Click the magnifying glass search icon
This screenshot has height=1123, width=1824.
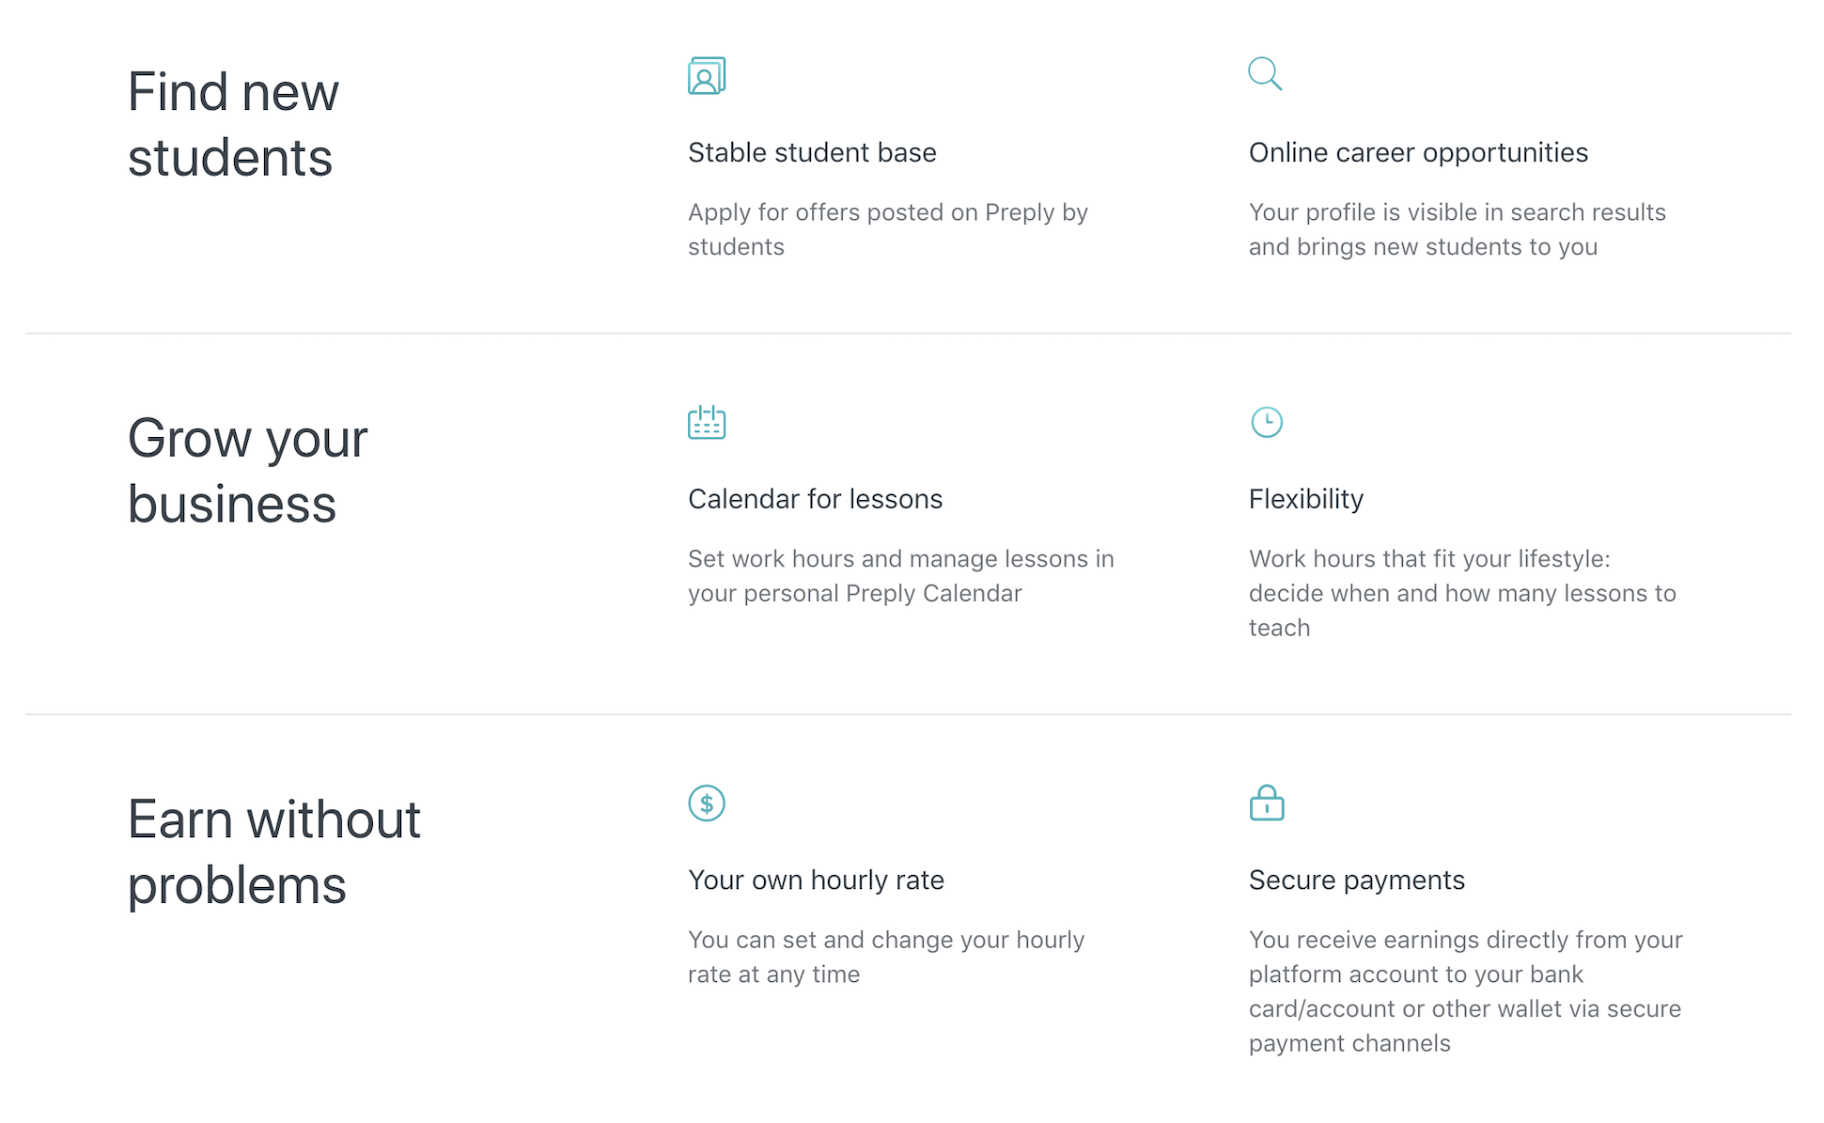pyautogui.click(x=1265, y=74)
